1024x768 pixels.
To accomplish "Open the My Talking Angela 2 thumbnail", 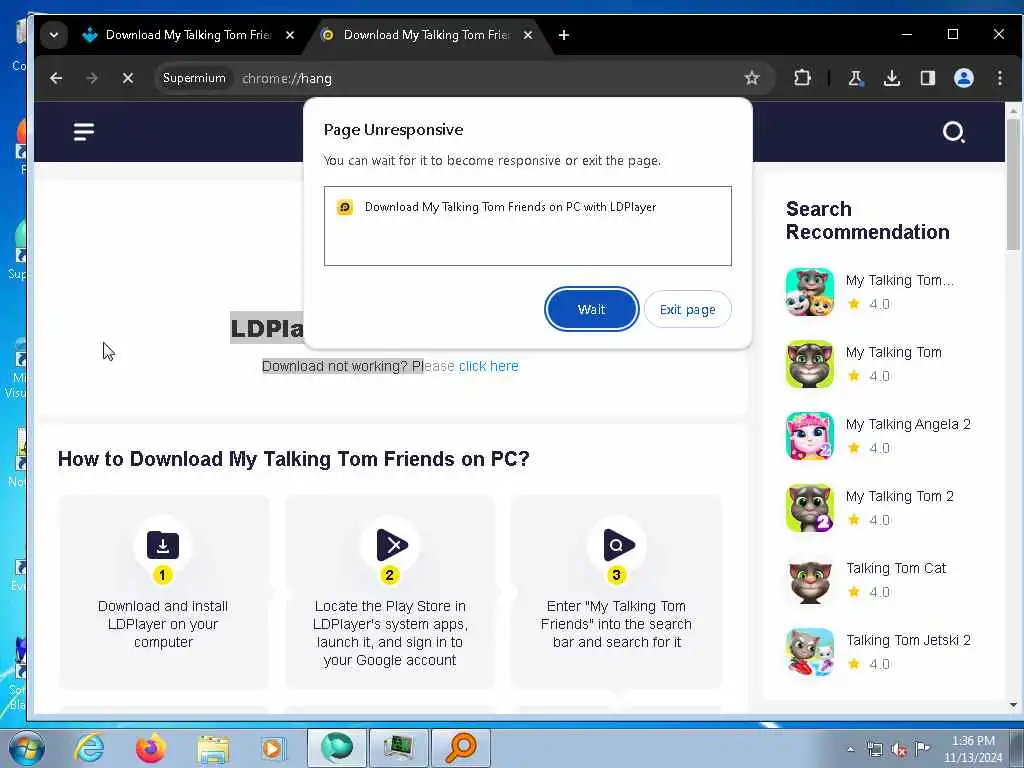I will (810, 436).
